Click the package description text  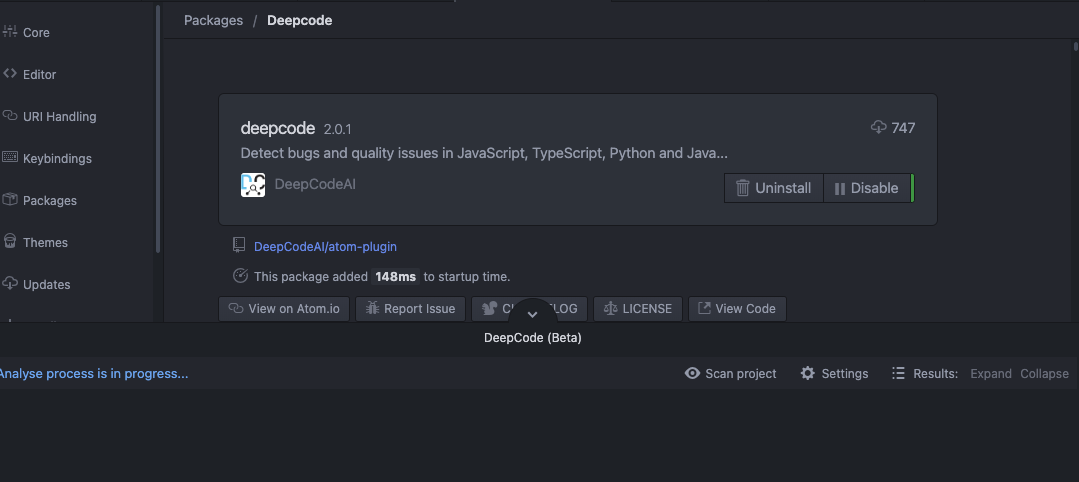[x=484, y=153]
